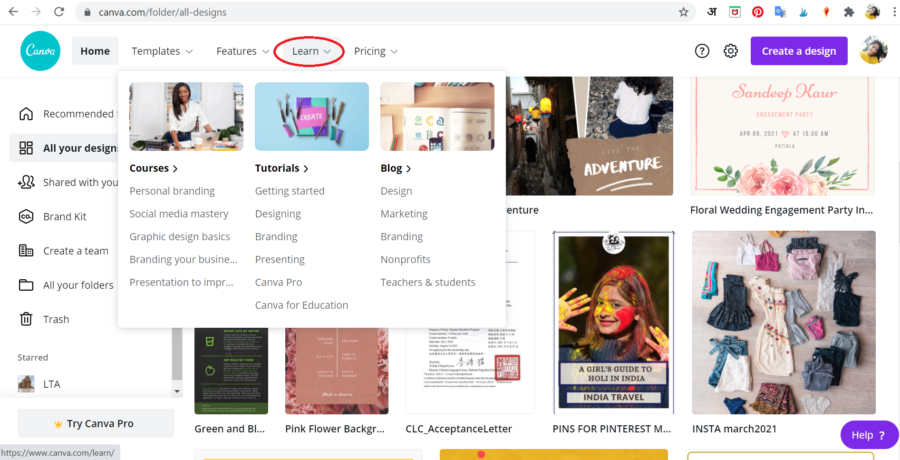The image size is (900, 460).
Task: Open the Help question mark icon in header
Action: [x=702, y=51]
